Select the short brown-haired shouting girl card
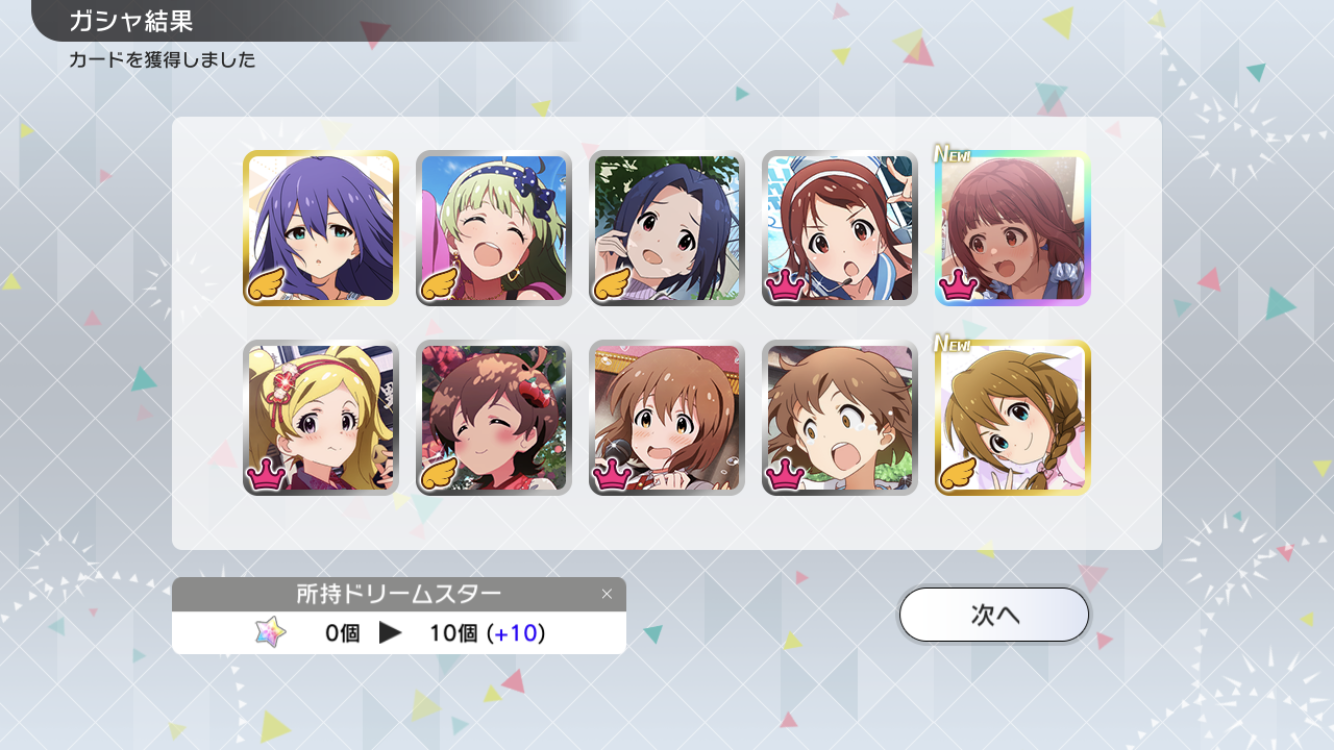The height and width of the screenshot is (750, 1334). click(840, 418)
